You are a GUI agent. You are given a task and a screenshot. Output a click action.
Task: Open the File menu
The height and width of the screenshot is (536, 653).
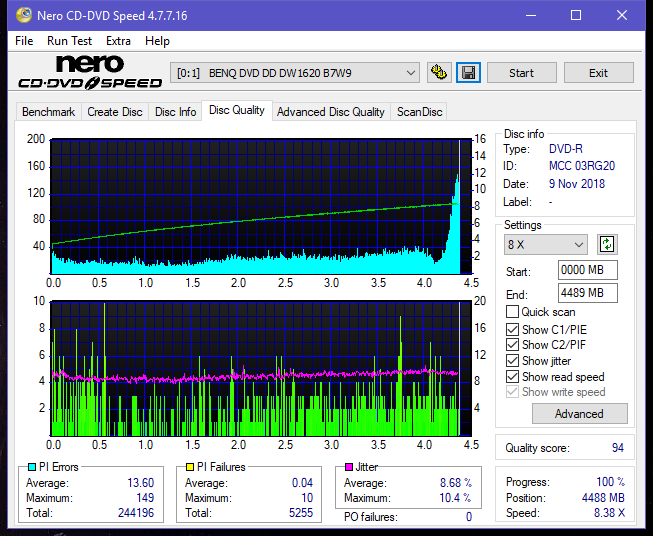click(x=24, y=41)
